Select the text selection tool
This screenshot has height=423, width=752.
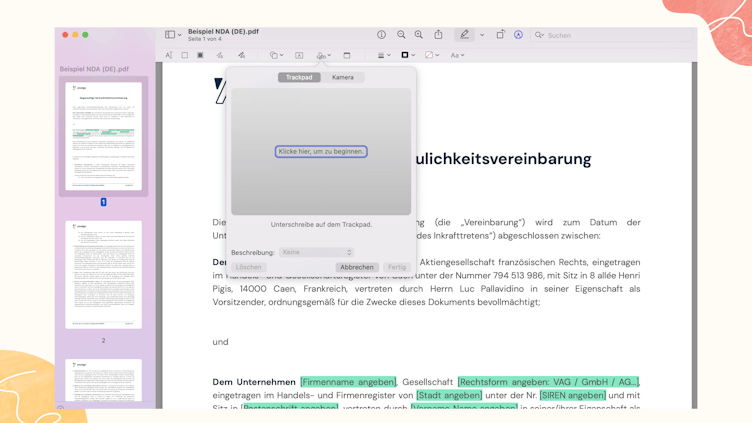tap(169, 55)
